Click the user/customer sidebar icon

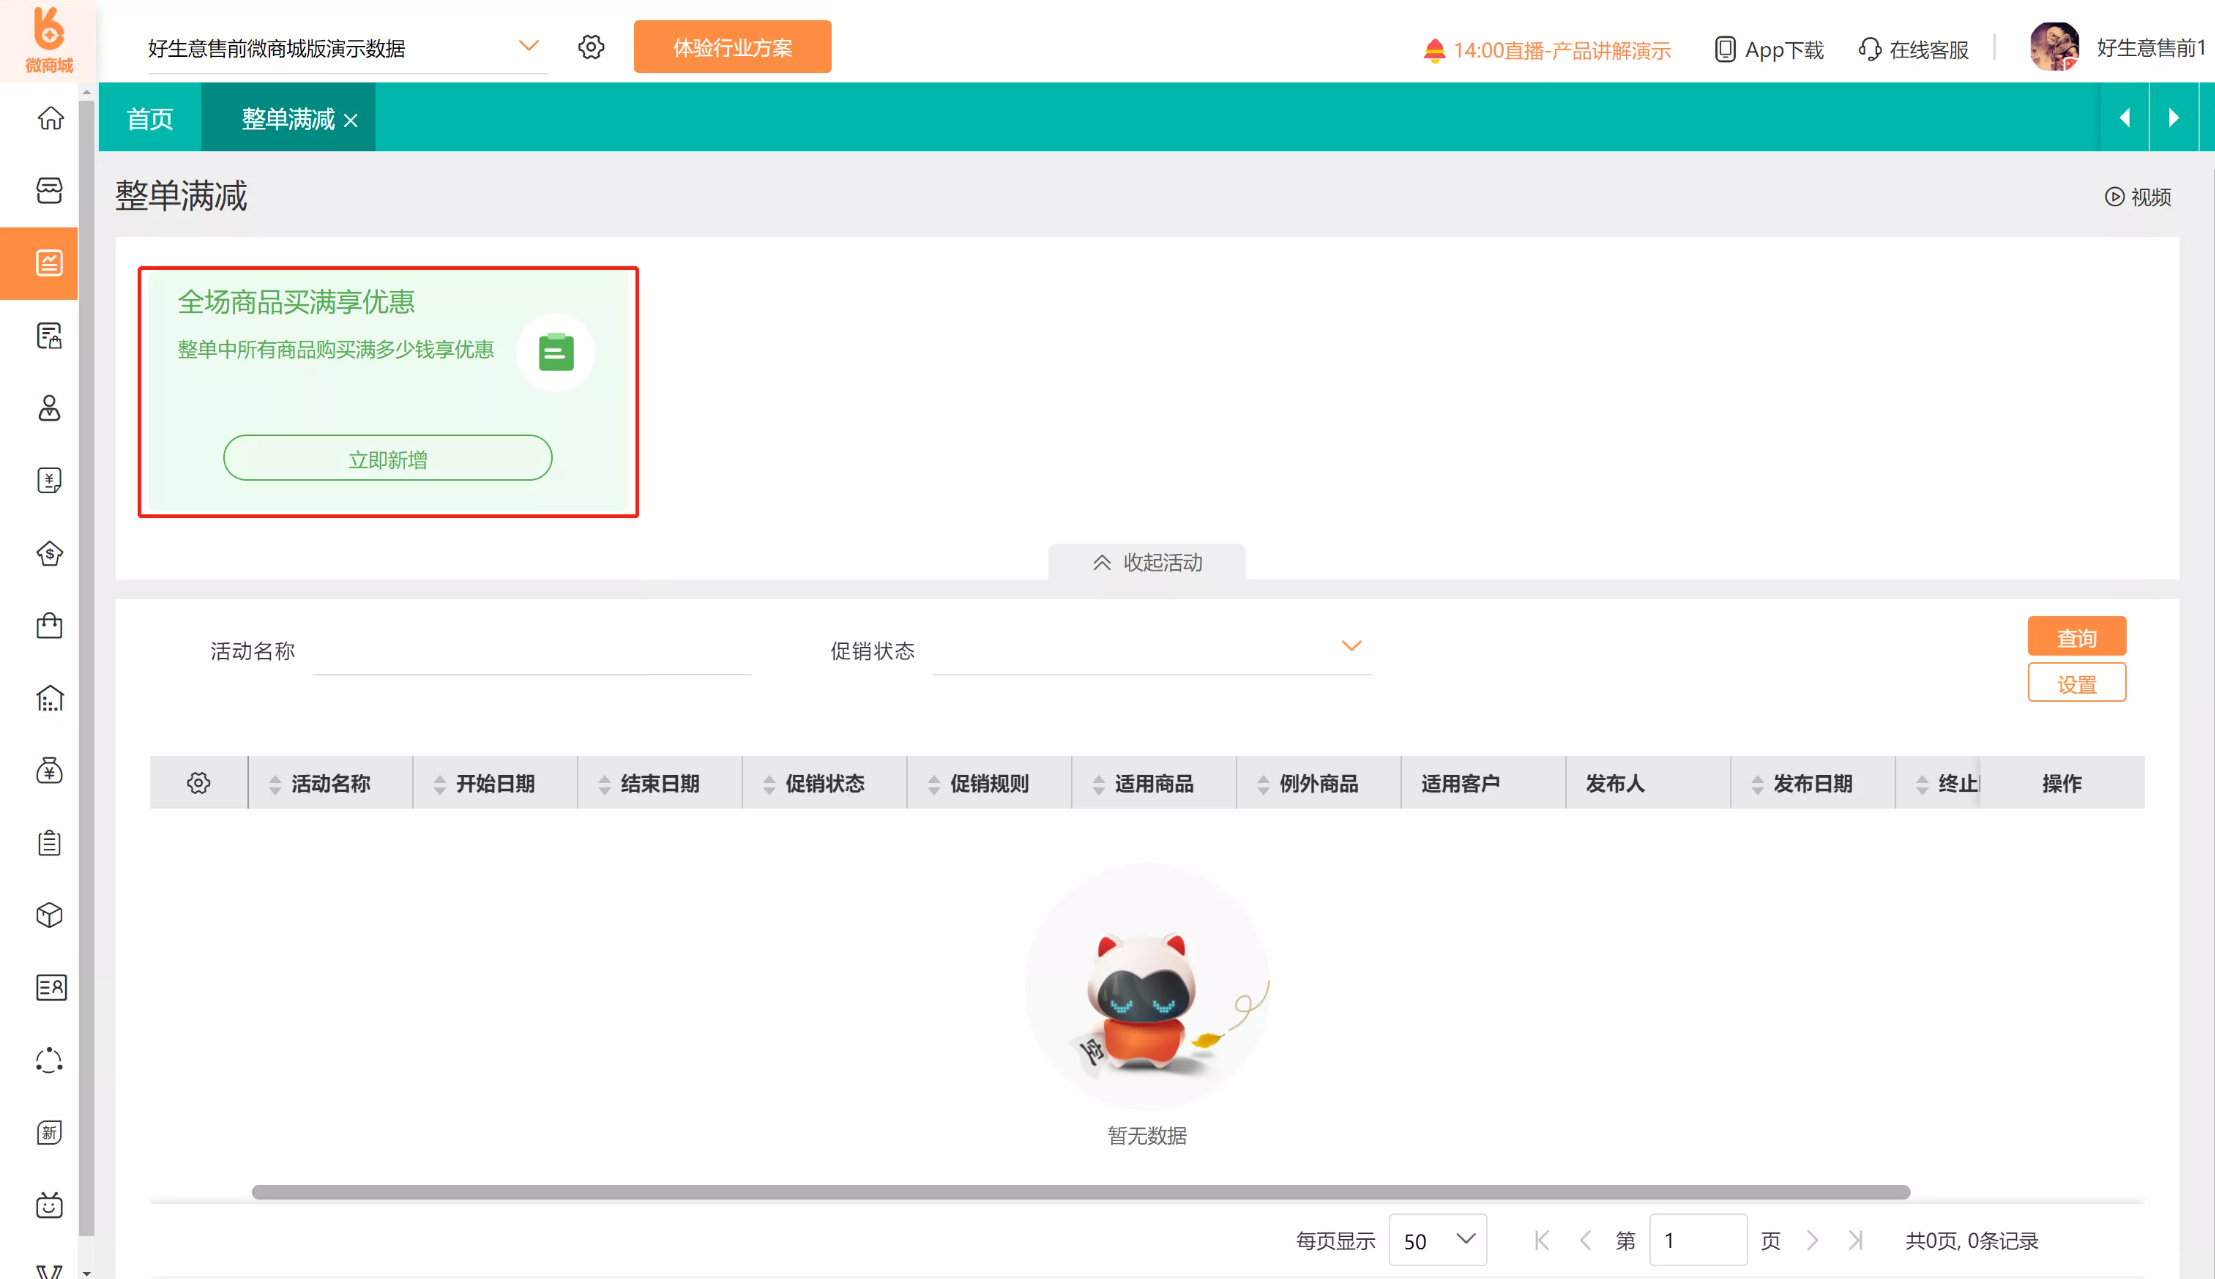click(50, 408)
